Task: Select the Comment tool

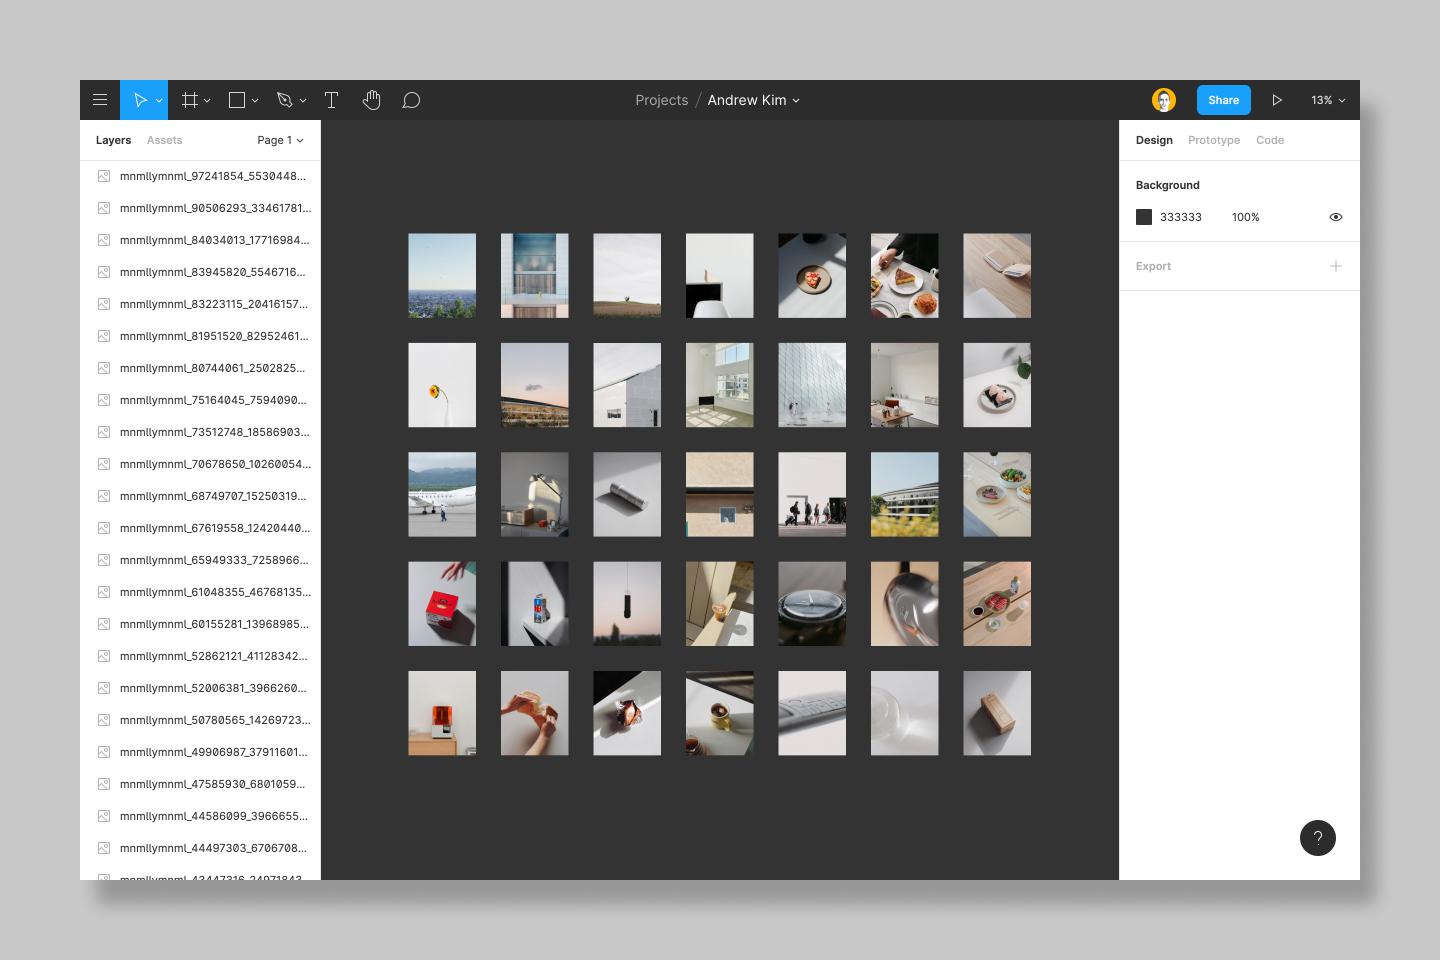Action: pyautogui.click(x=411, y=100)
